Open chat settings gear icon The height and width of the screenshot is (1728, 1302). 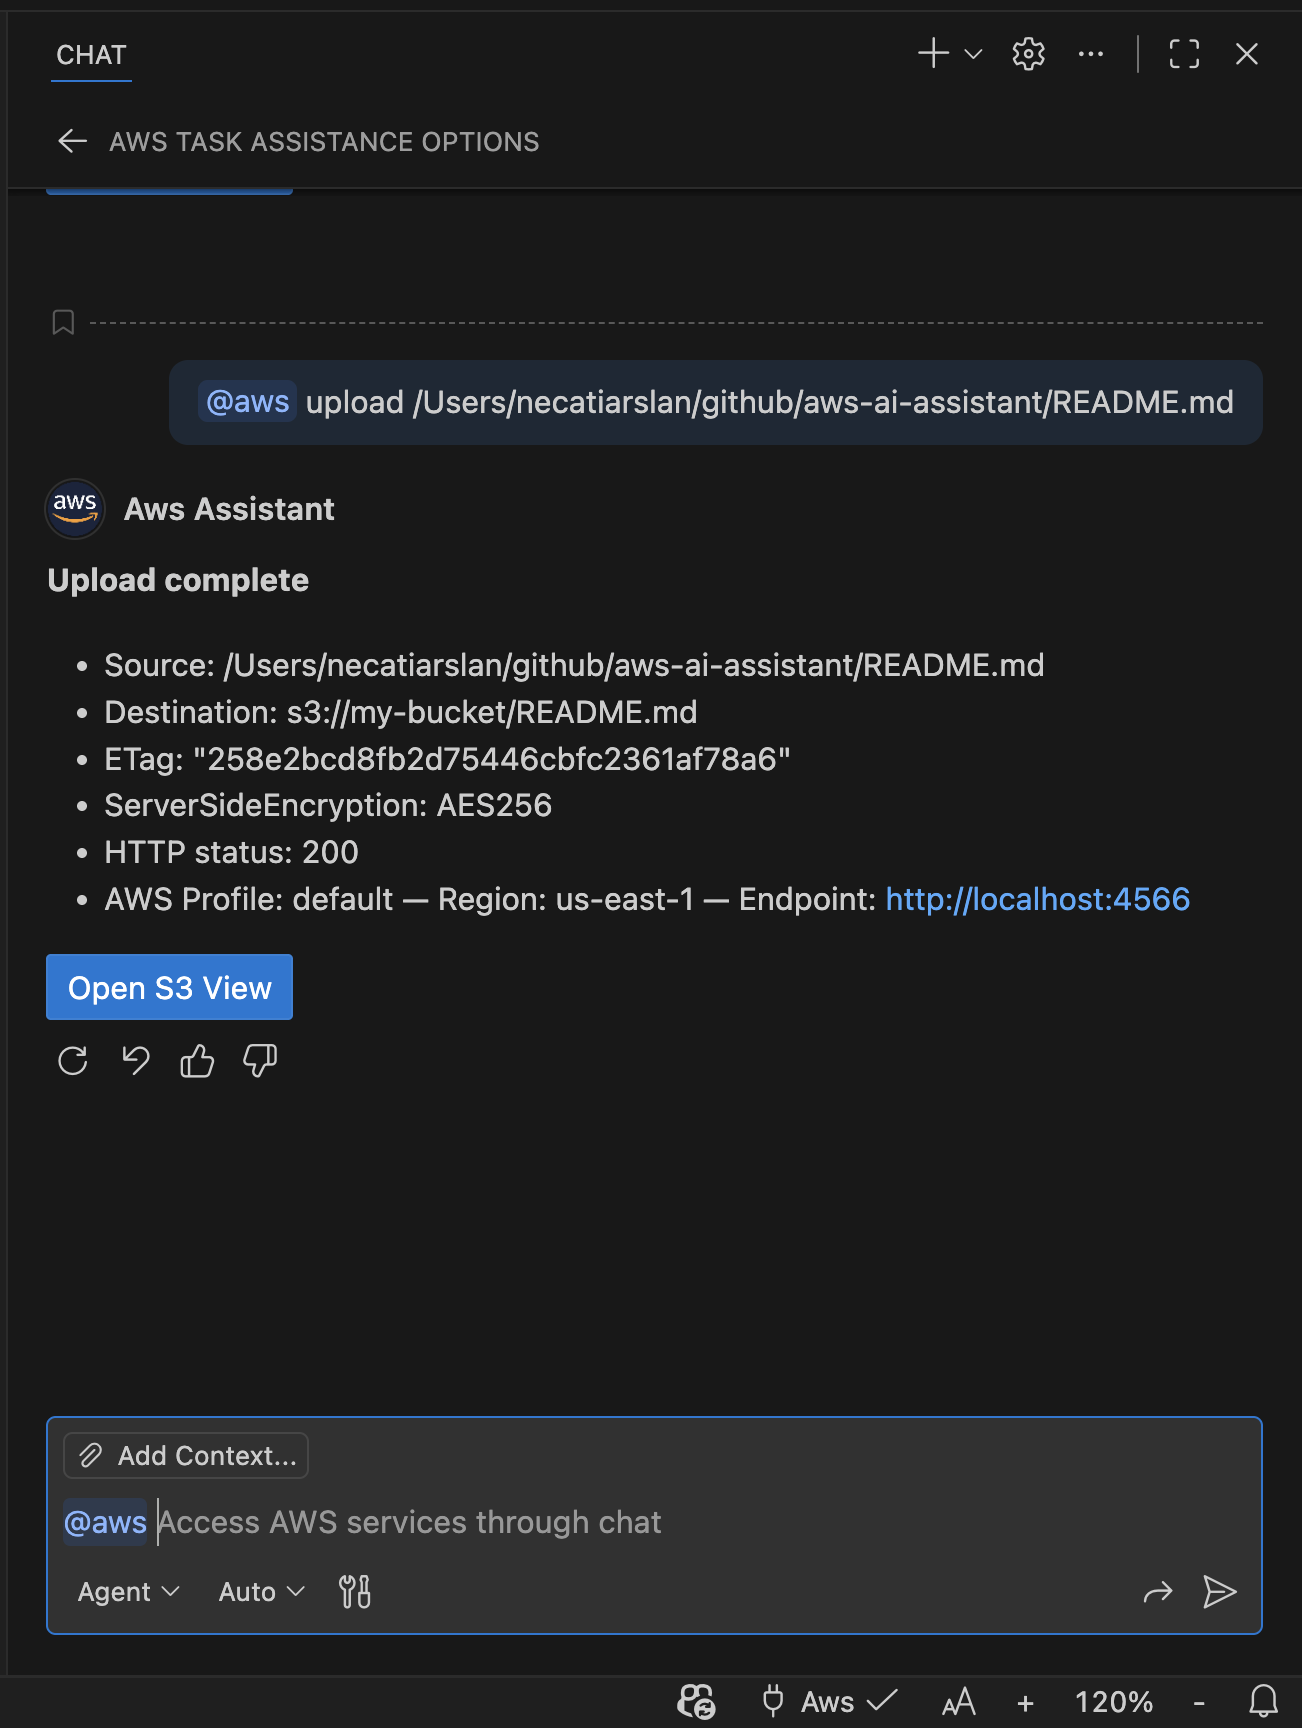click(x=1028, y=54)
